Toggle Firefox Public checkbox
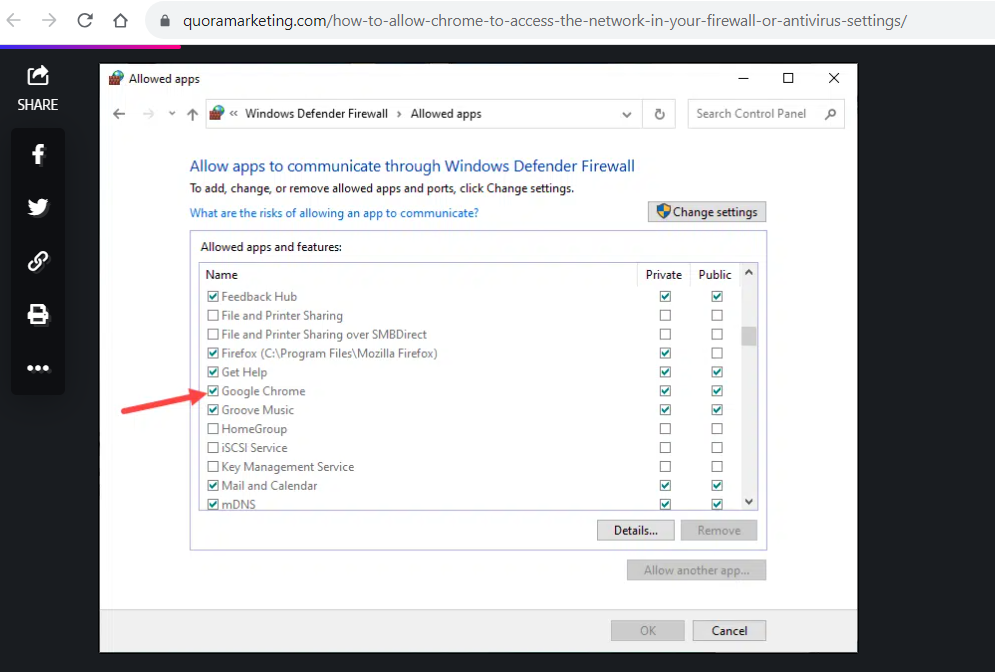Viewport: 995px width, 672px height. pyautogui.click(x=717, y=353)
